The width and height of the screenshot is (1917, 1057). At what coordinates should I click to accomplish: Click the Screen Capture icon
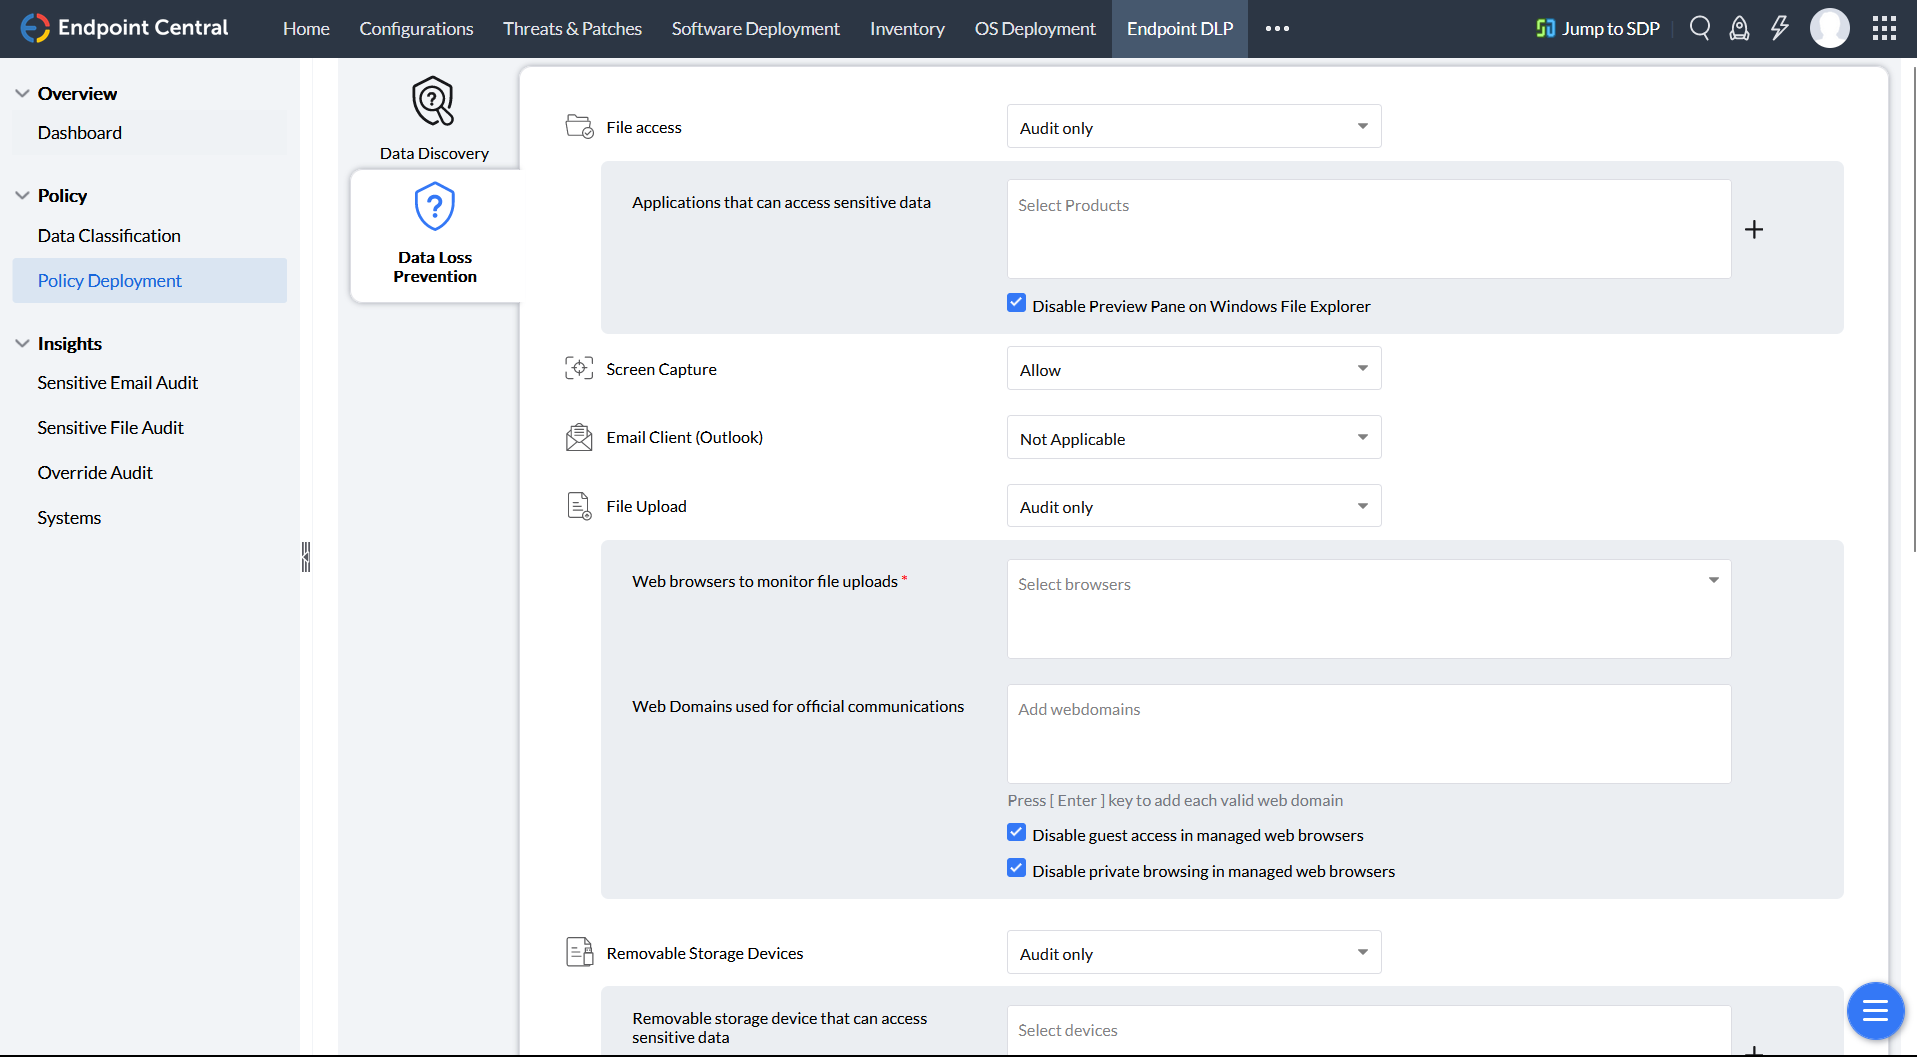(578, 368)
